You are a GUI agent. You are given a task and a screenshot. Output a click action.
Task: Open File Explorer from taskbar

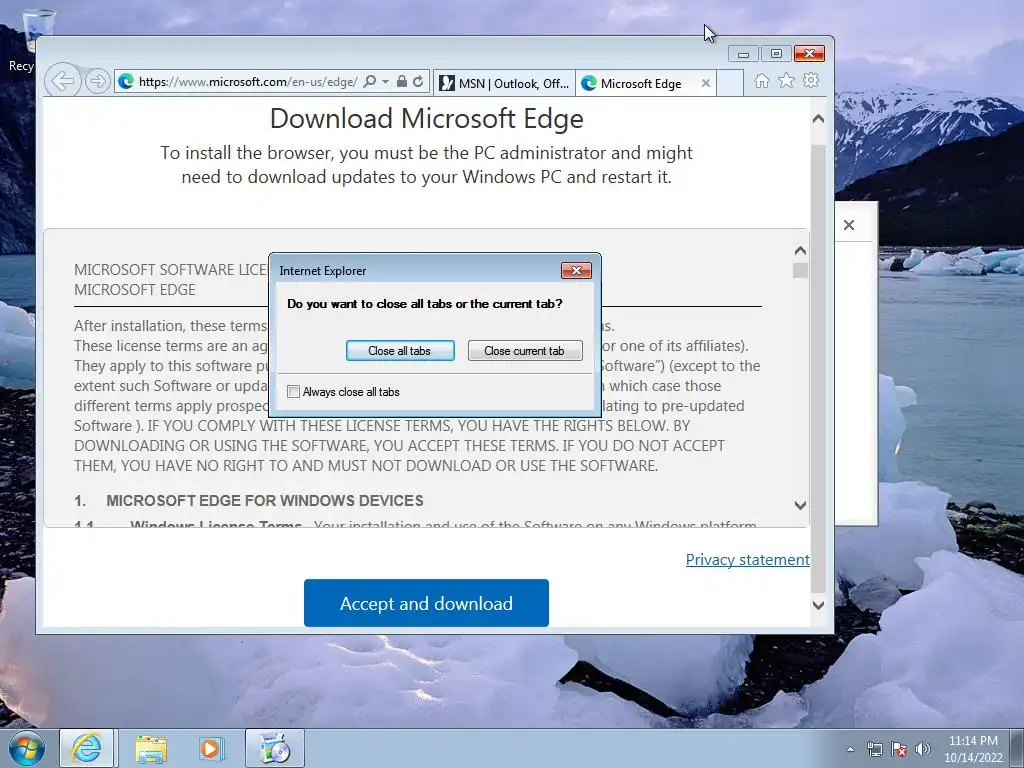point(151,748)
